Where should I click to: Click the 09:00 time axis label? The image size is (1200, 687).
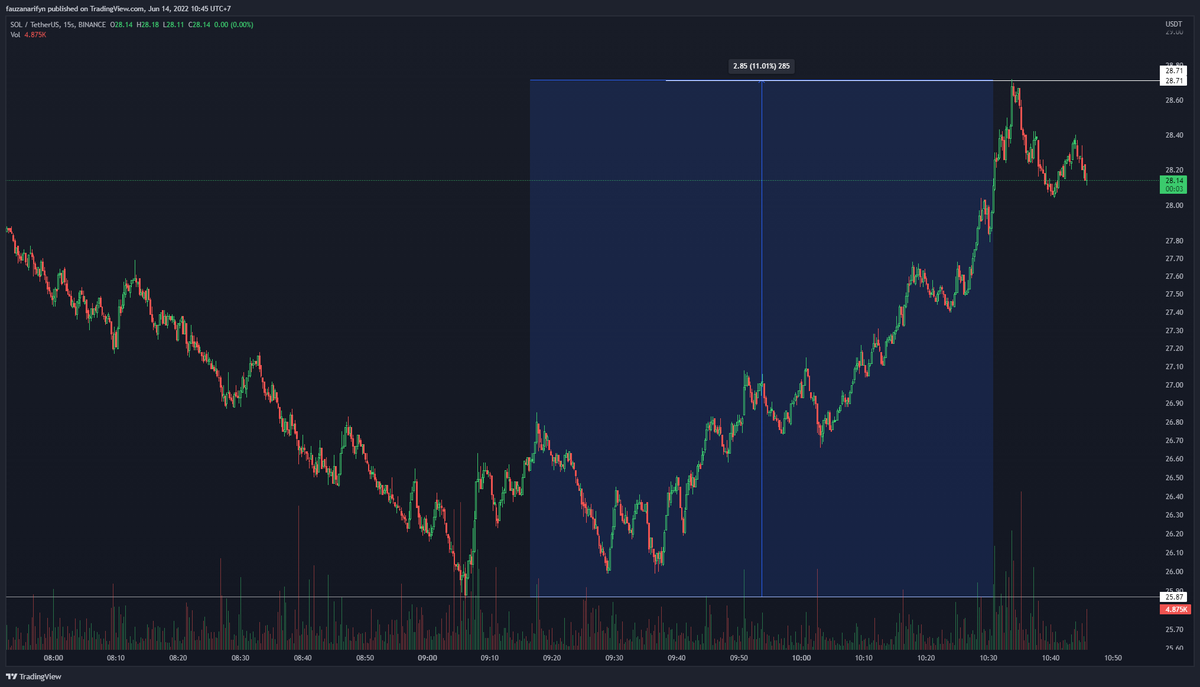428,658
